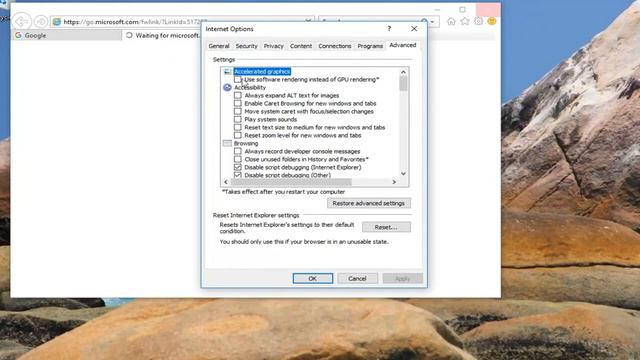Click the settings list scroll up arrow
Image resolution: width=640 pixels, height=360 pixels.
pos(403,72)
